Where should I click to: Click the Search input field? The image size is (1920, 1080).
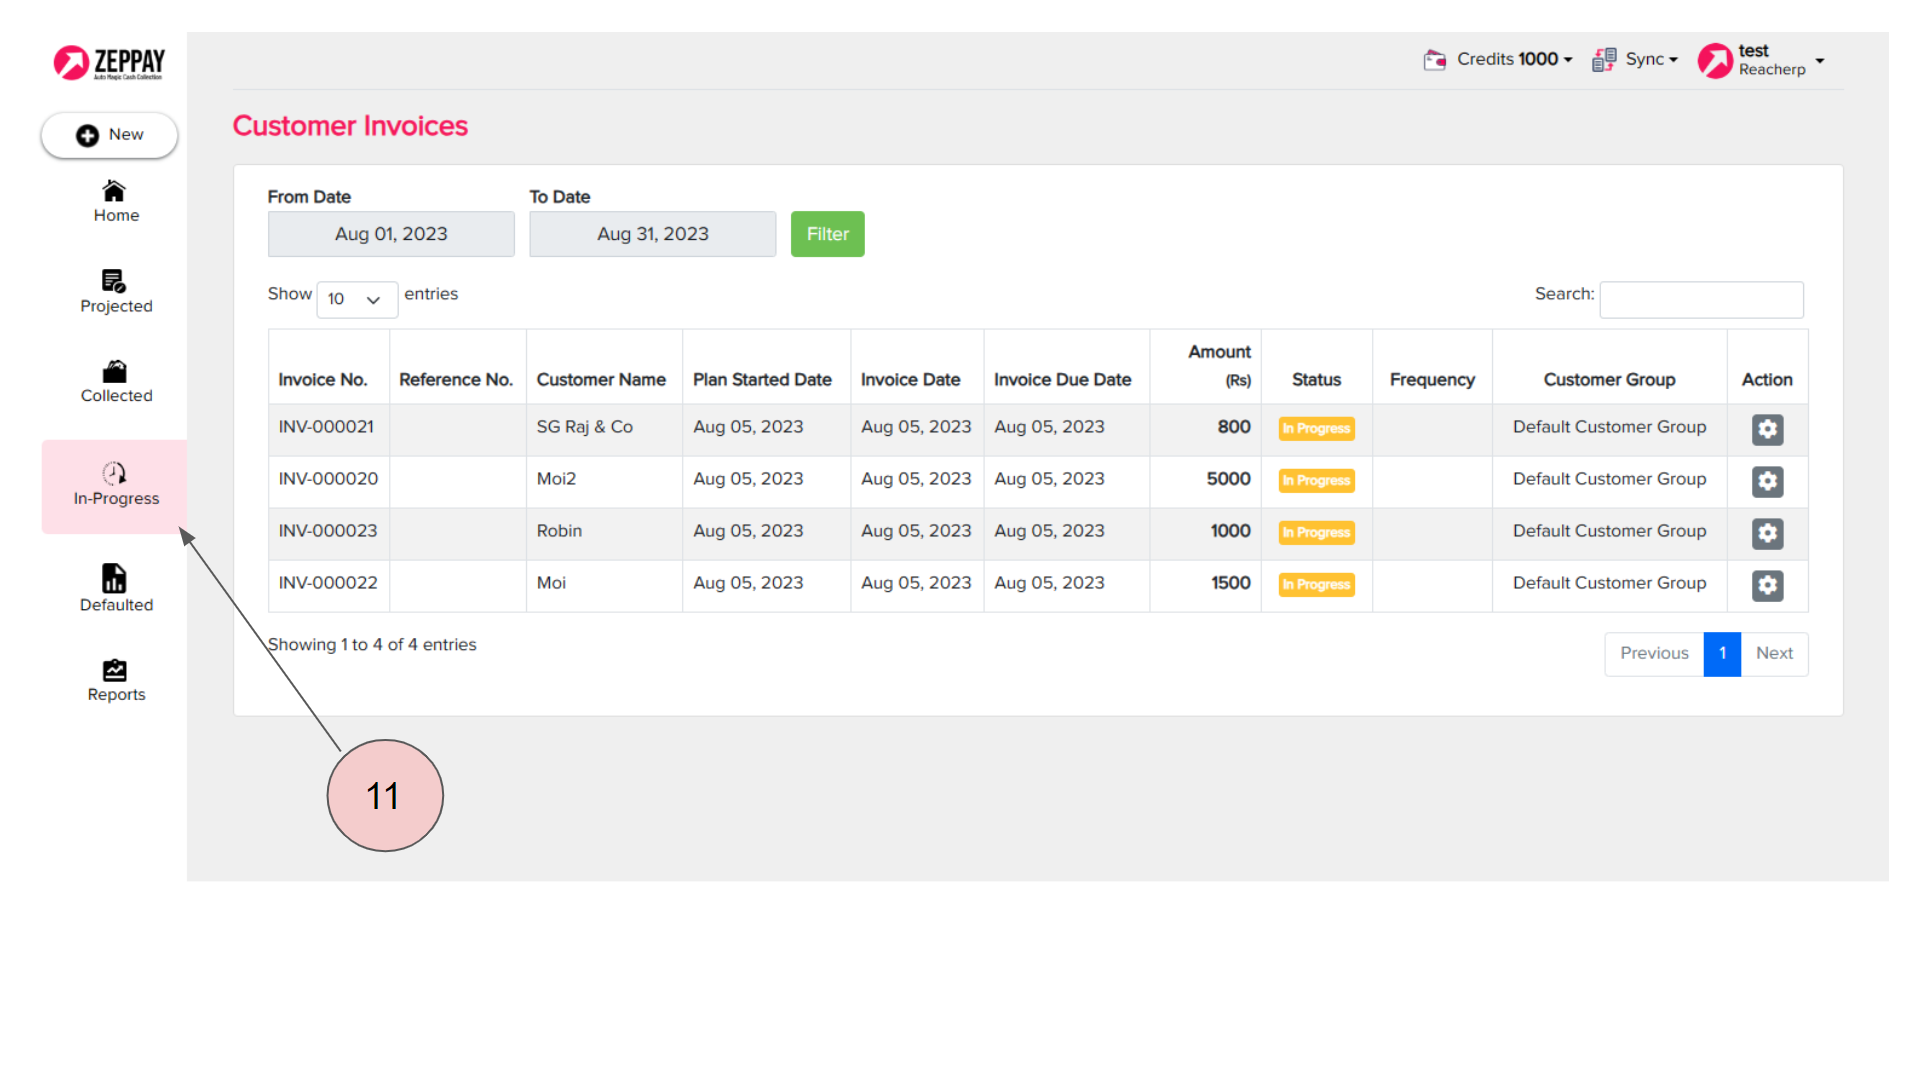coord(1700,299)
